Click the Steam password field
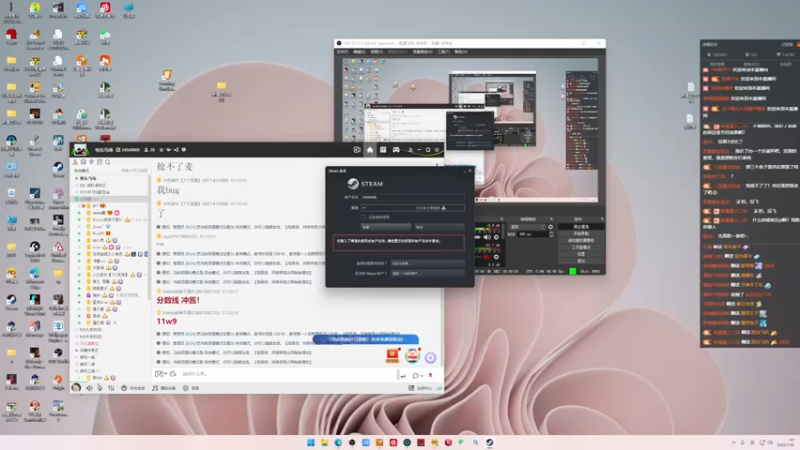 pos(413,208)
